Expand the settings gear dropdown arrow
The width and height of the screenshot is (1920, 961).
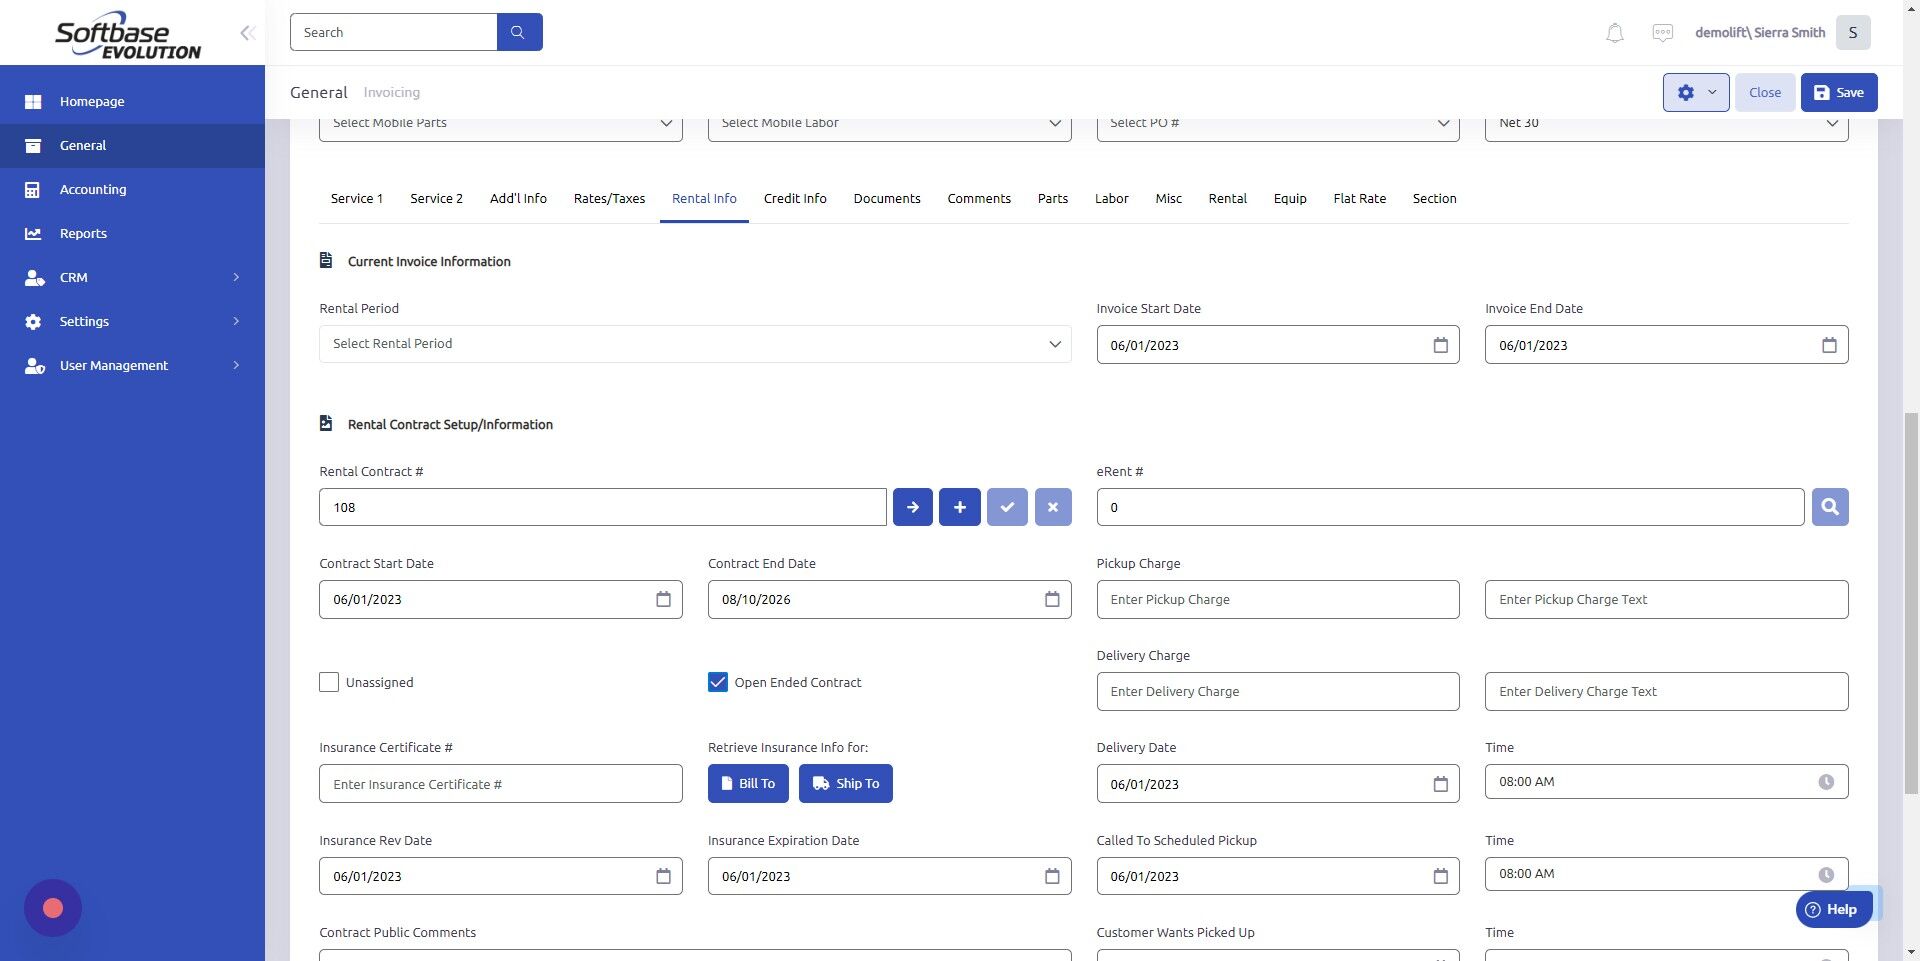(x=1711, y=92)
